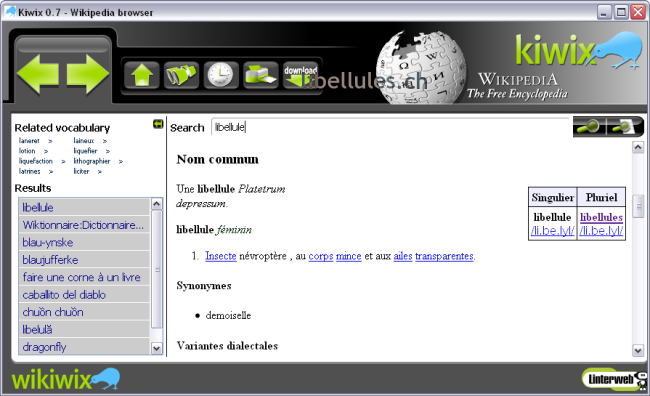Open the 'blau-ynske' result

(x=84, y=242)
